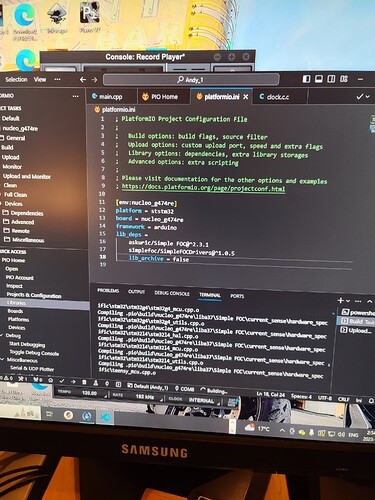Open the new terminal plus dropdown

(x=348, y=301)
